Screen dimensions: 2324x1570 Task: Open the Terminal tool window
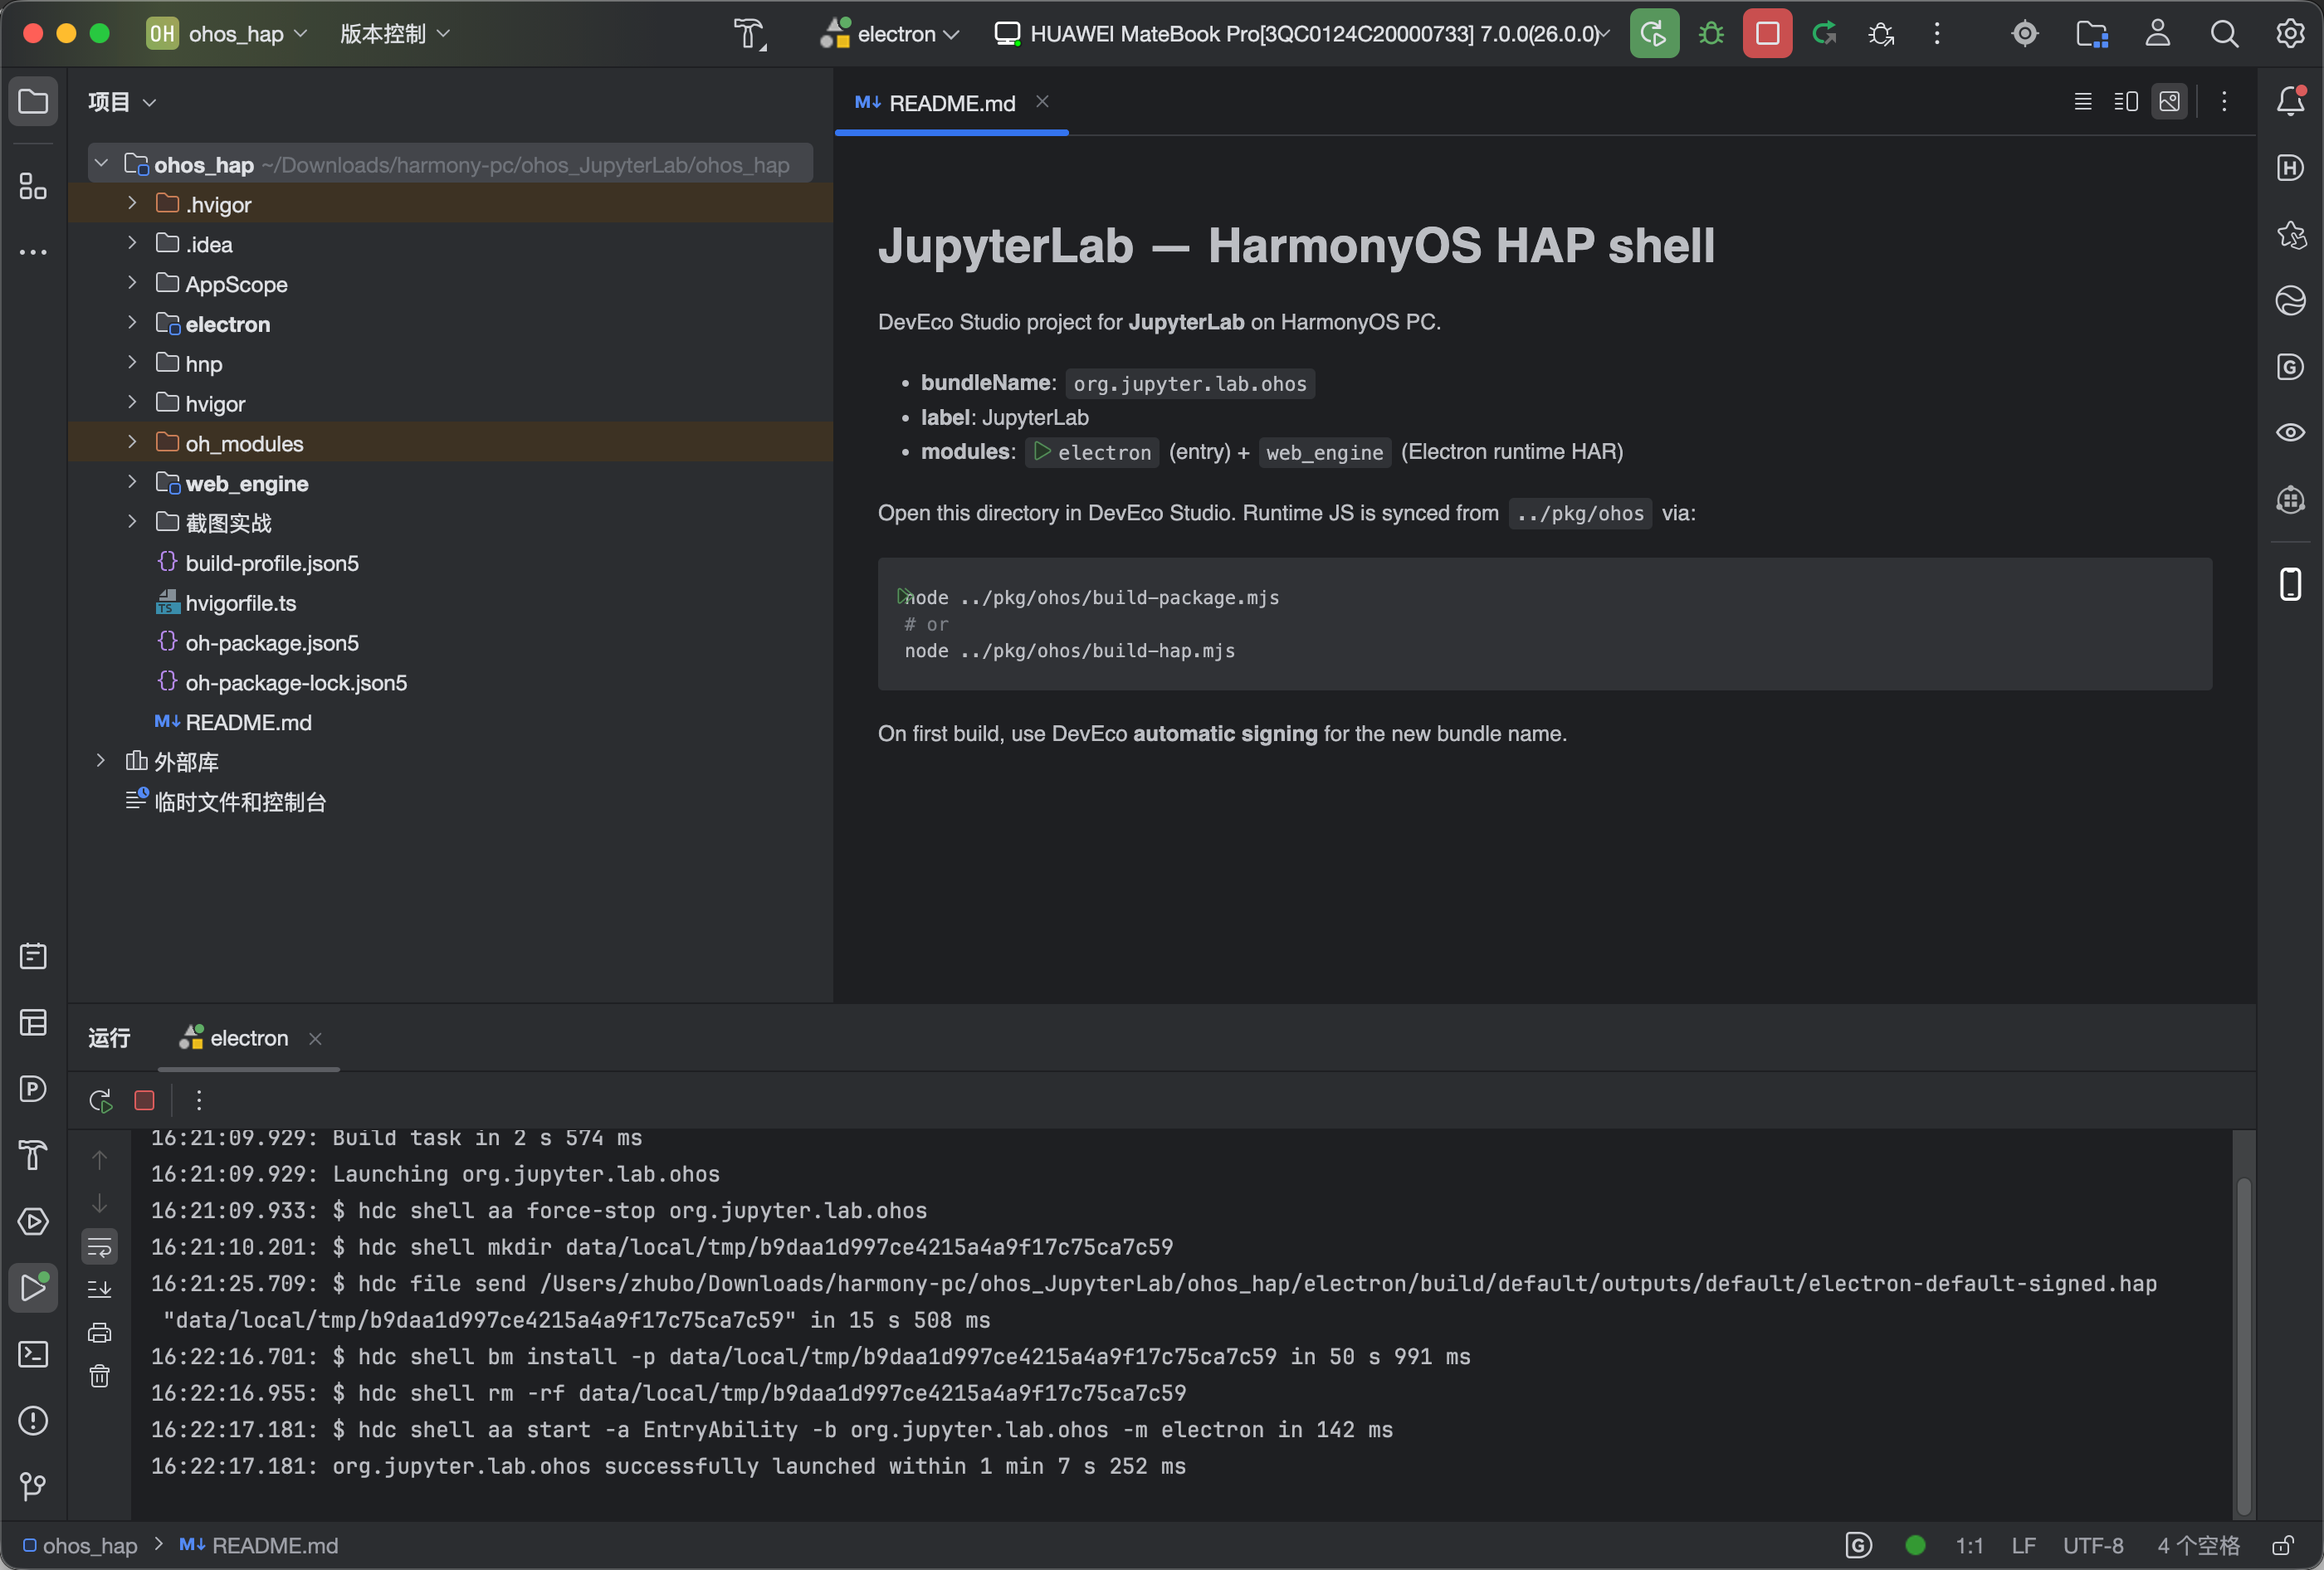click(x=33, y=1354)
